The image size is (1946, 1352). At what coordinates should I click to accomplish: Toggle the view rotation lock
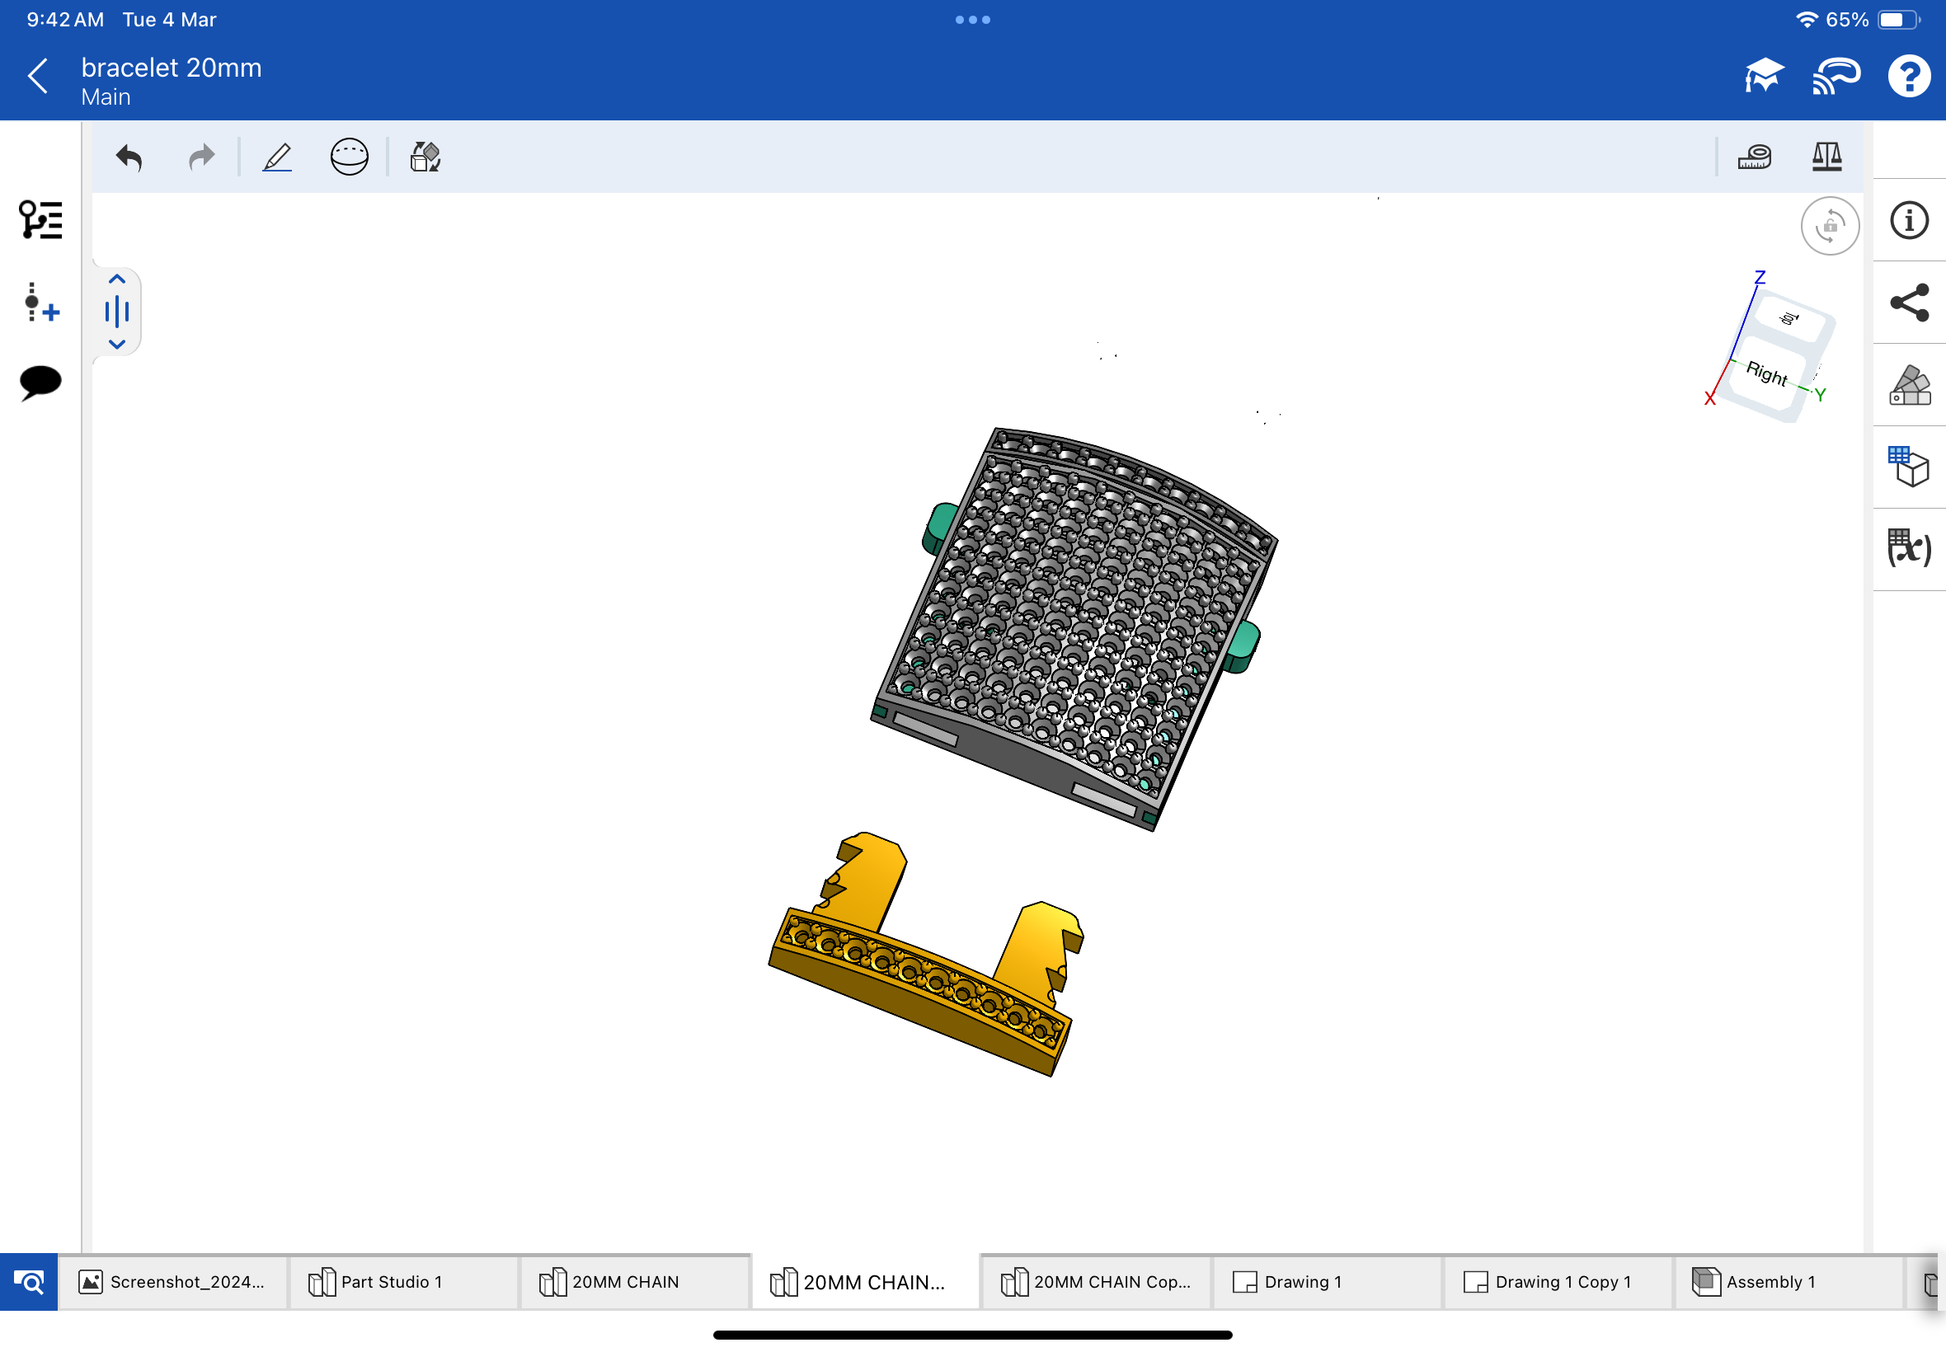point(1829,226)
